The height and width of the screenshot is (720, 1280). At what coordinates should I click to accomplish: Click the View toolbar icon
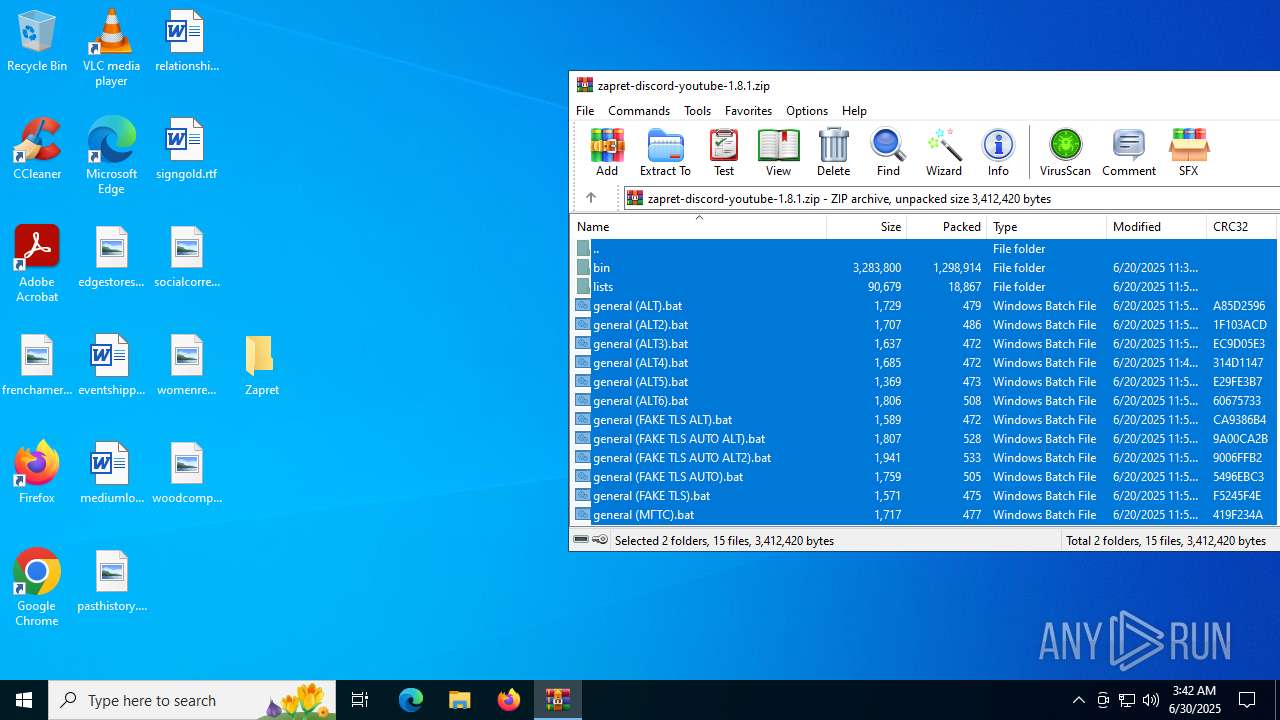(x=778, y=153)
